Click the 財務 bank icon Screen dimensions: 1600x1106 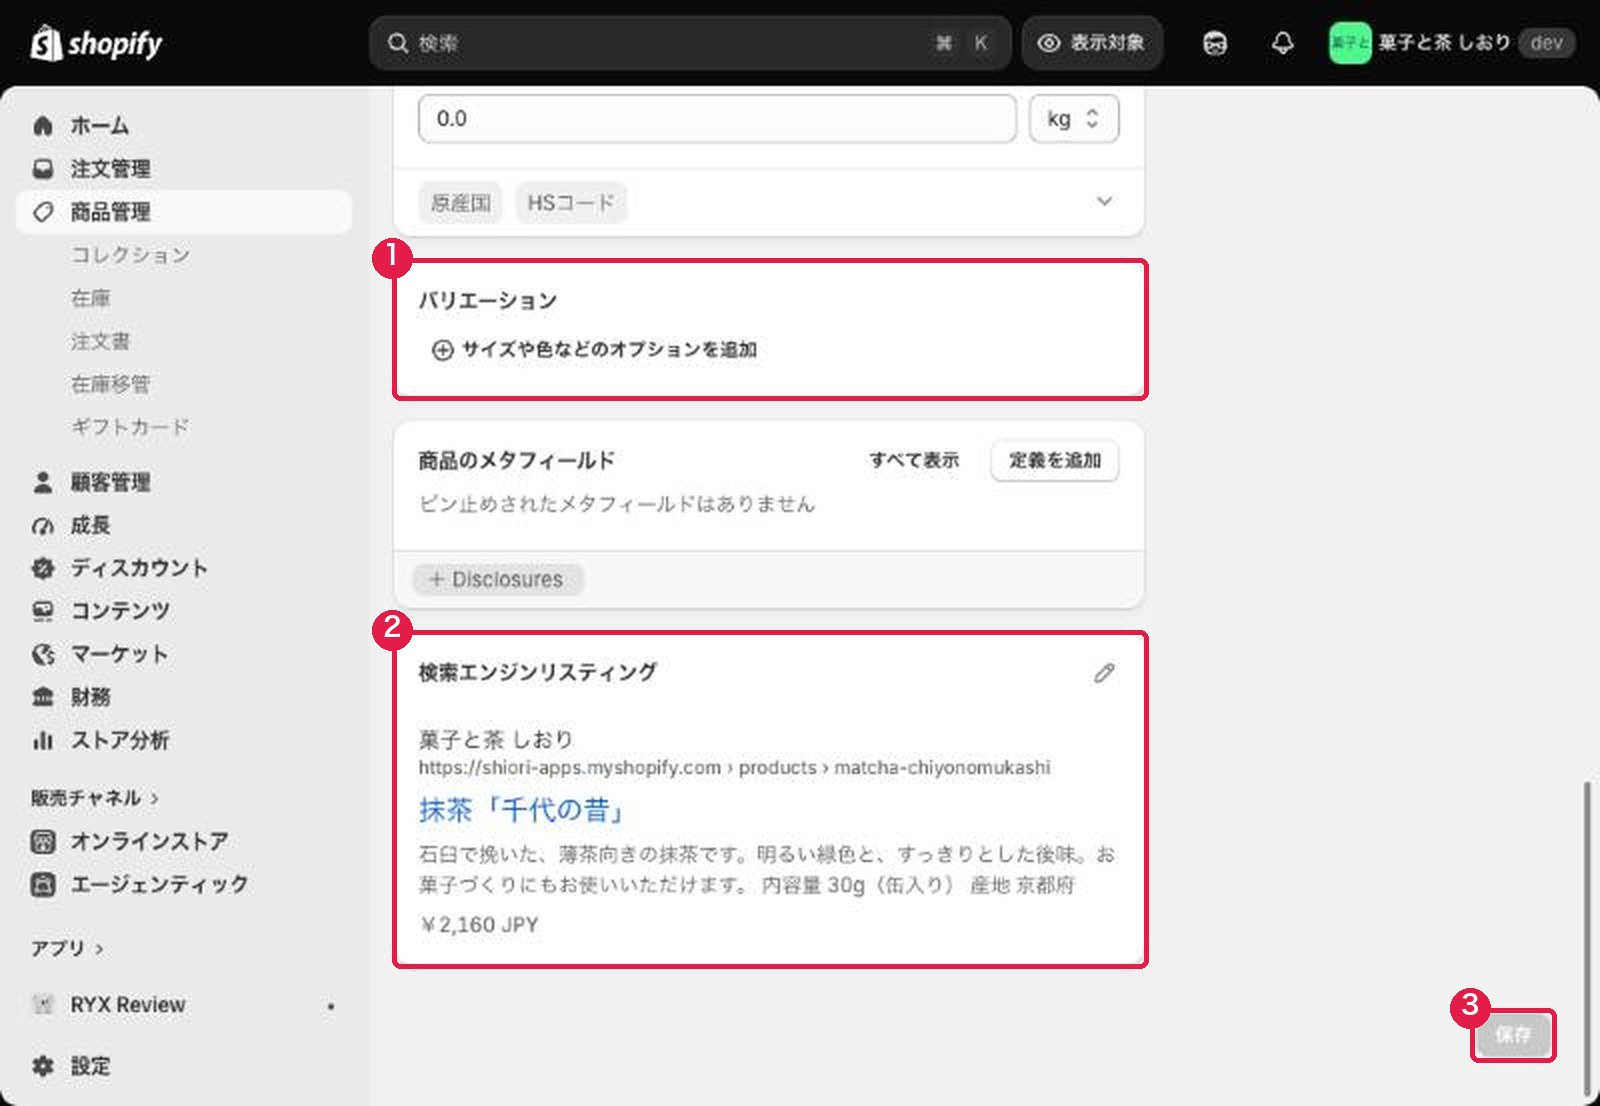[43, 697]
